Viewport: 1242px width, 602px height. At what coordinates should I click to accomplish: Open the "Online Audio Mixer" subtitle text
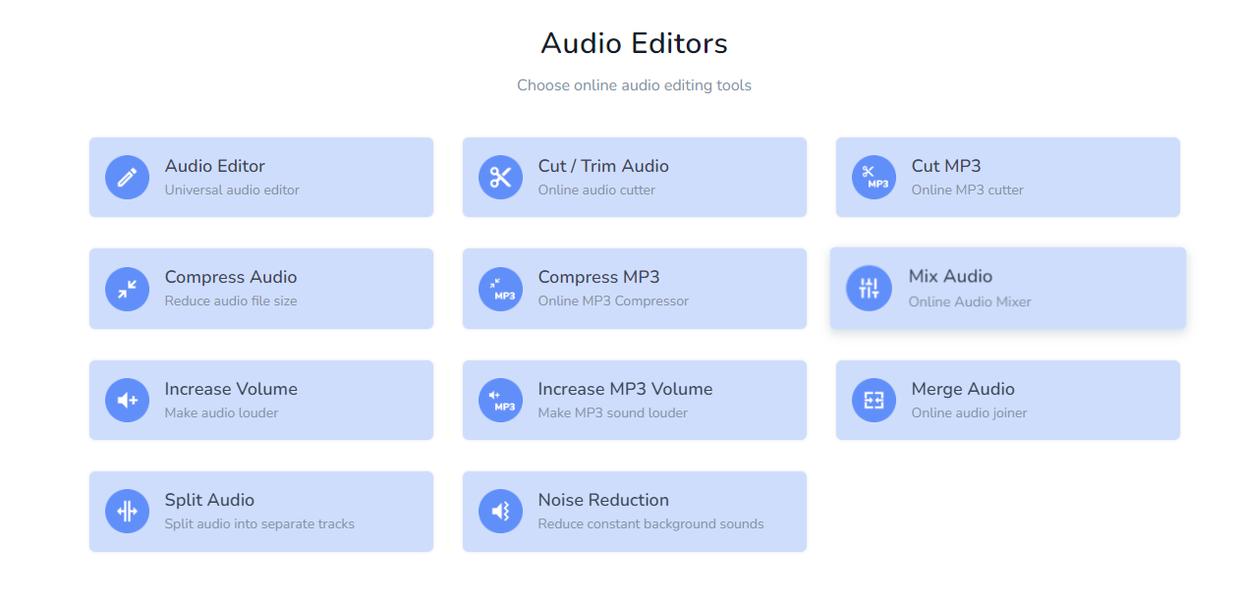tap(969, 302)
